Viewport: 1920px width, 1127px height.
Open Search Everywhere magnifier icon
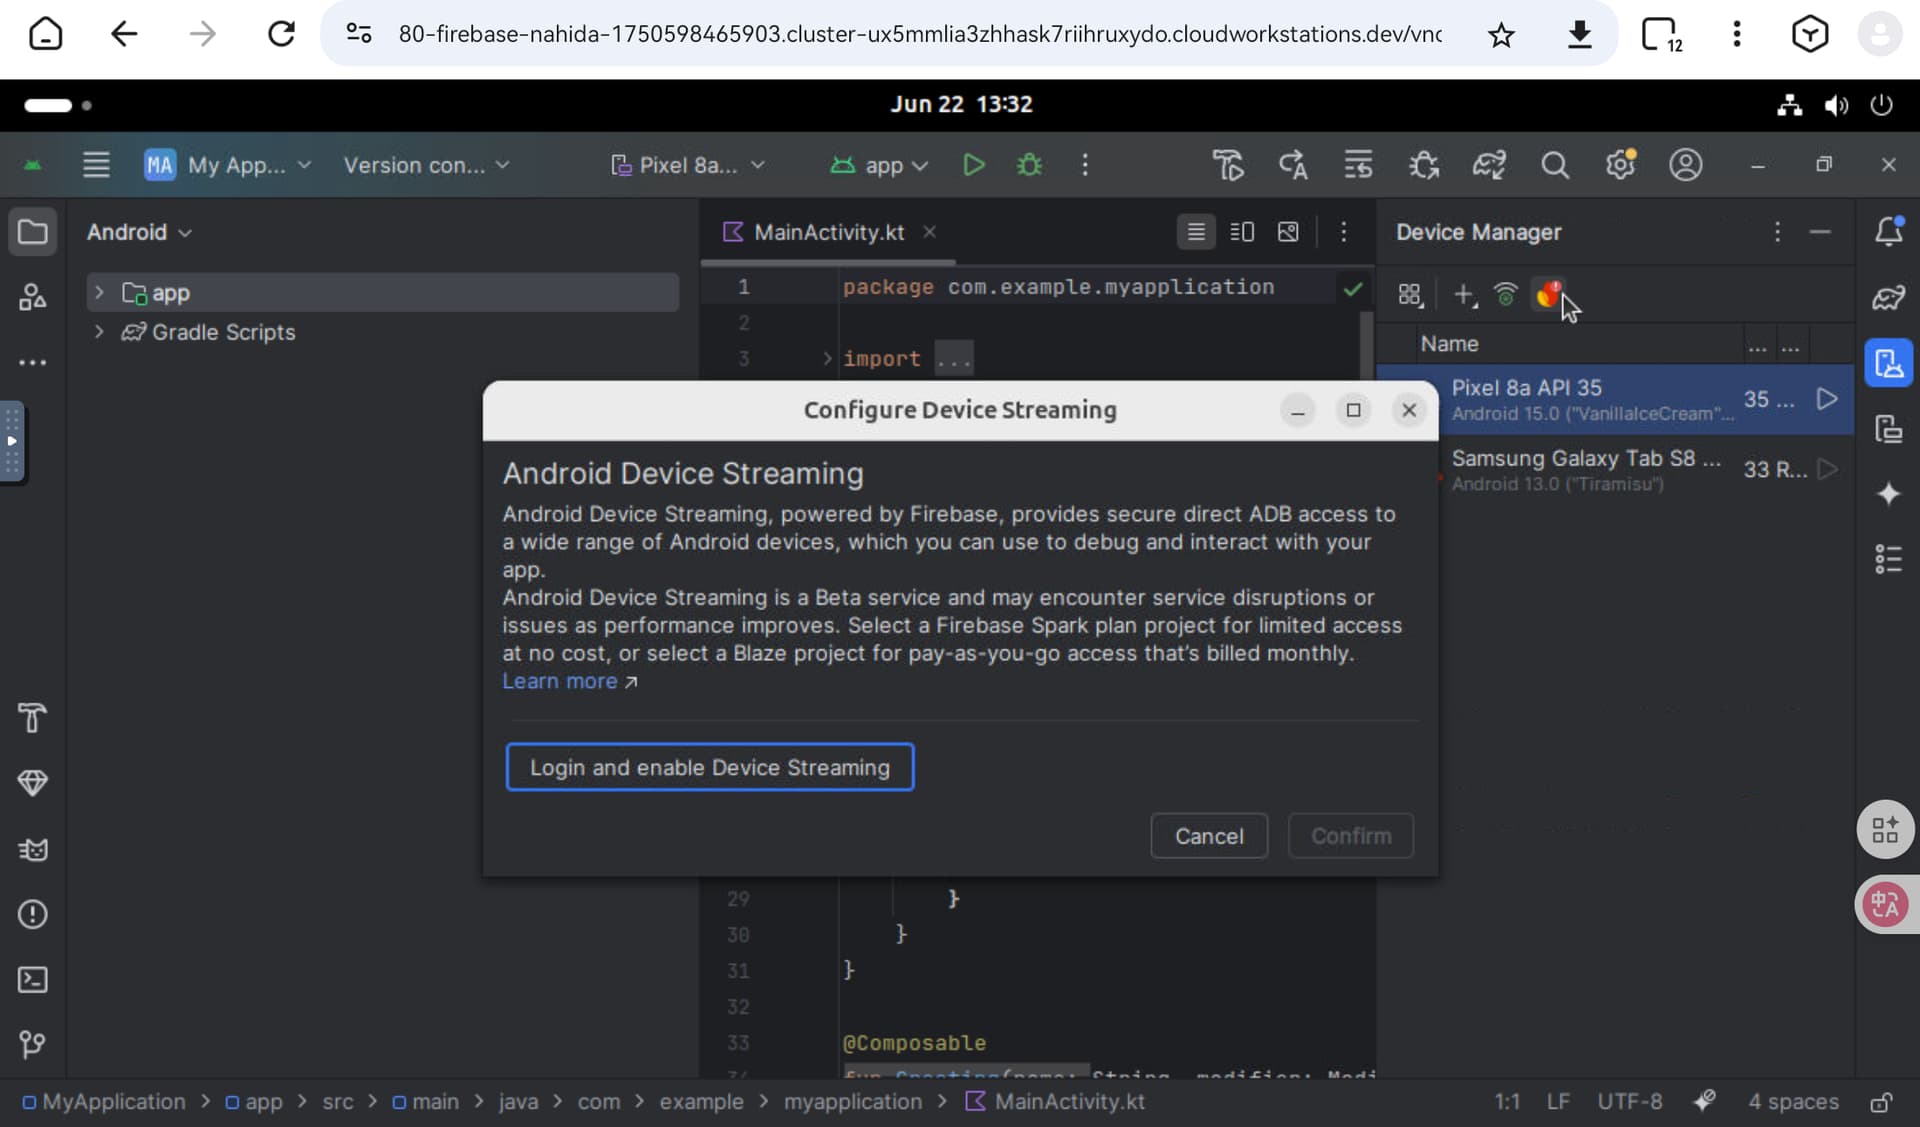pos(1554,165)
